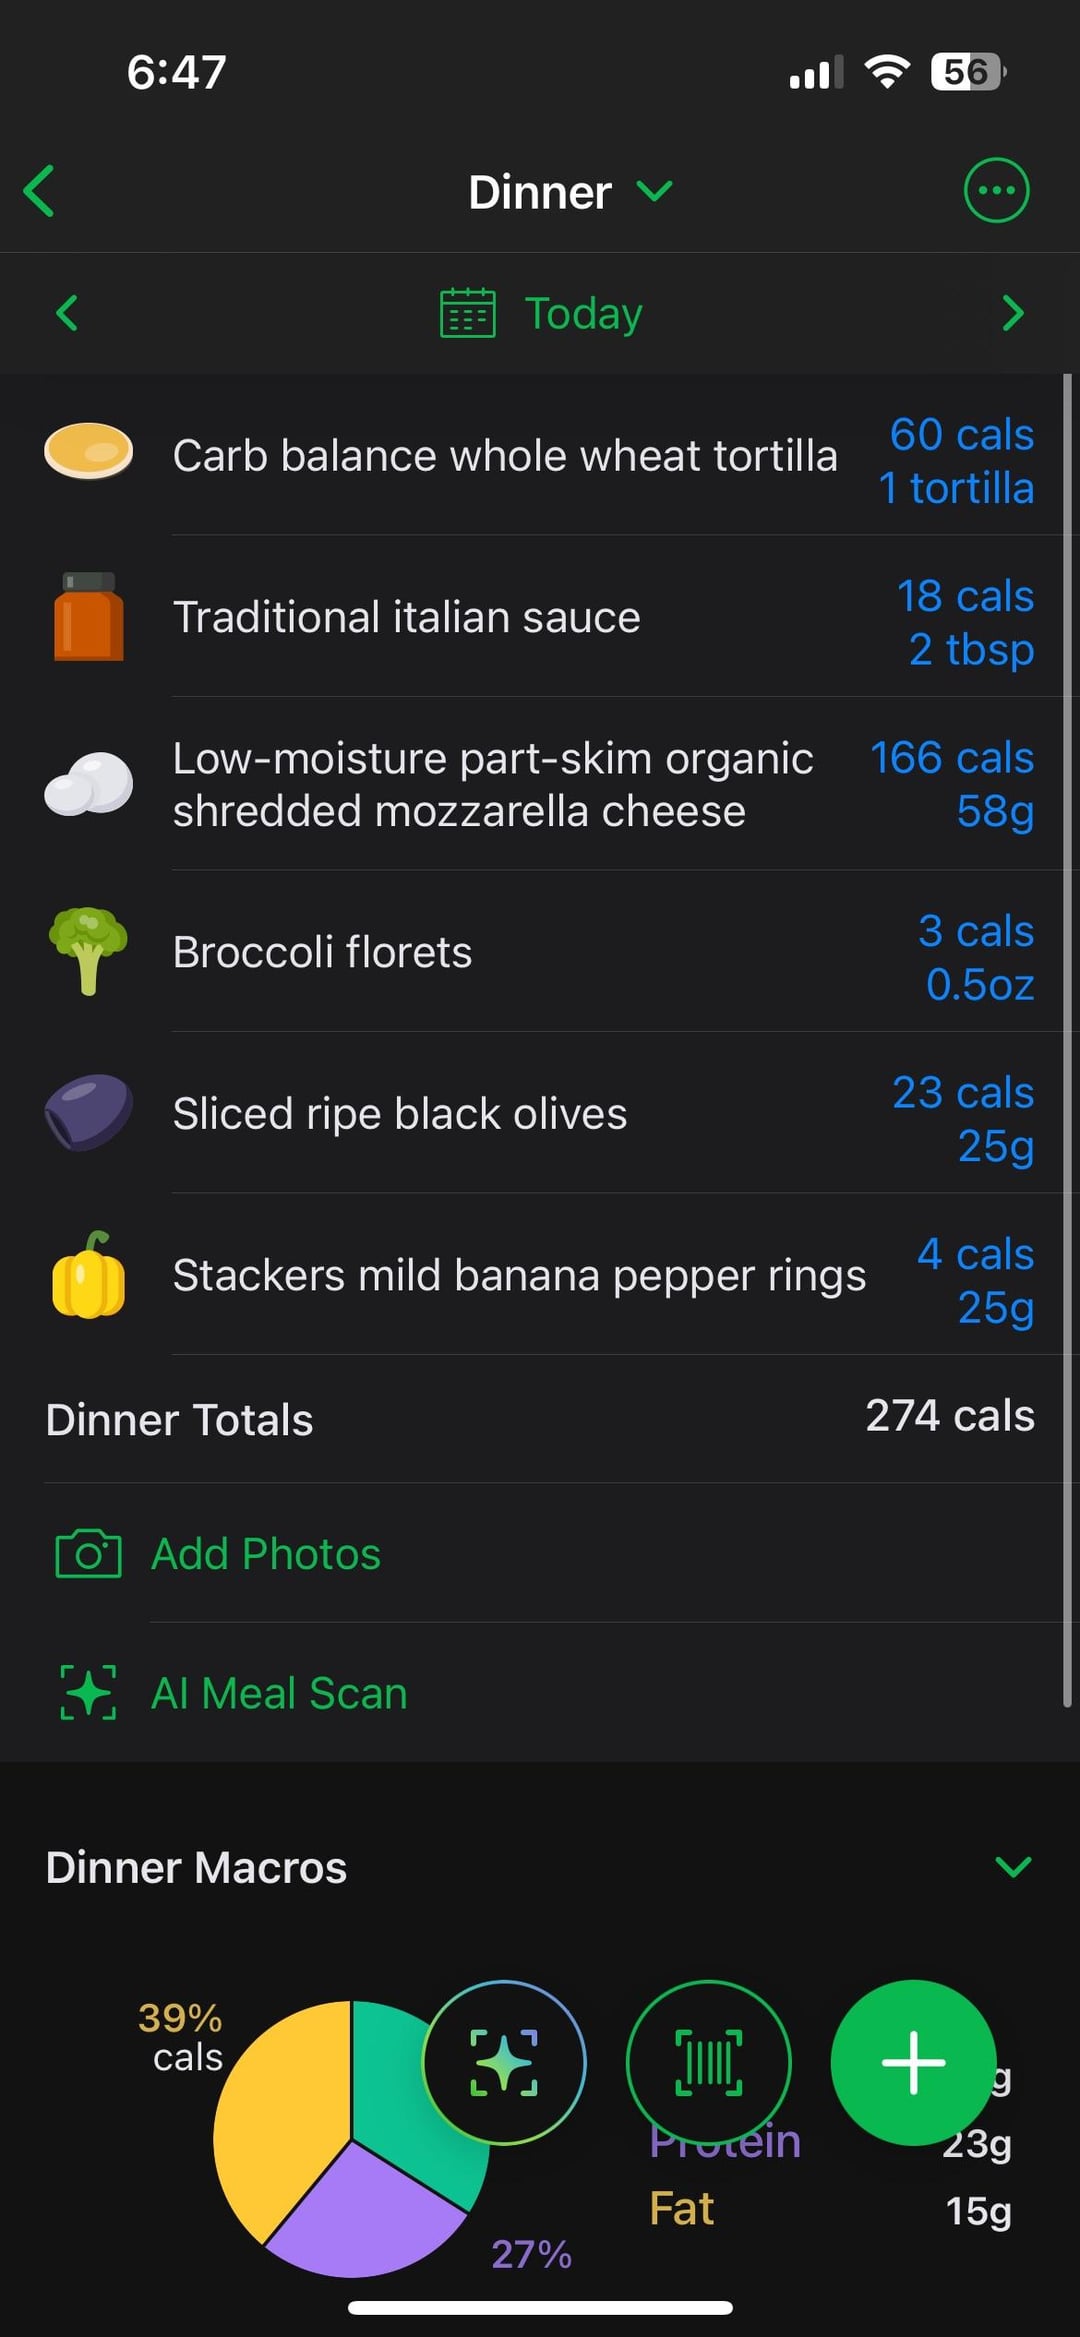Open the Traditional italian sauce entry
The image size is (1080, 2337).
(x=406, y=617)
